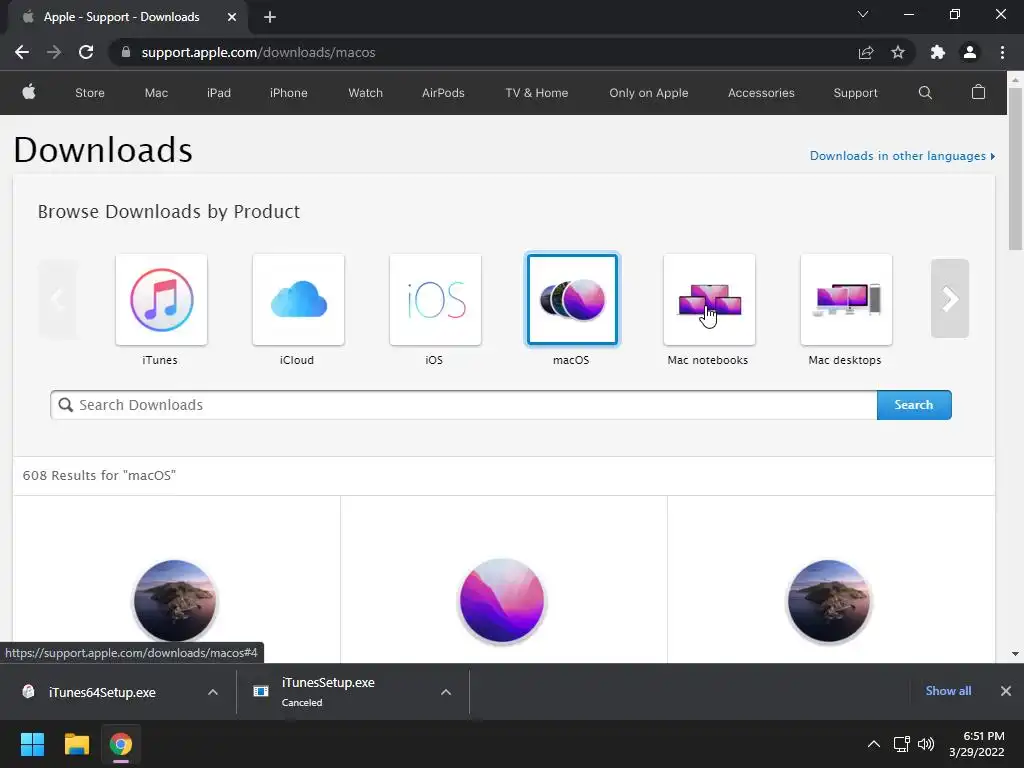Bookmark this page with the star icon
This screenshot has height=768, width=1024.
click(898, 52)
